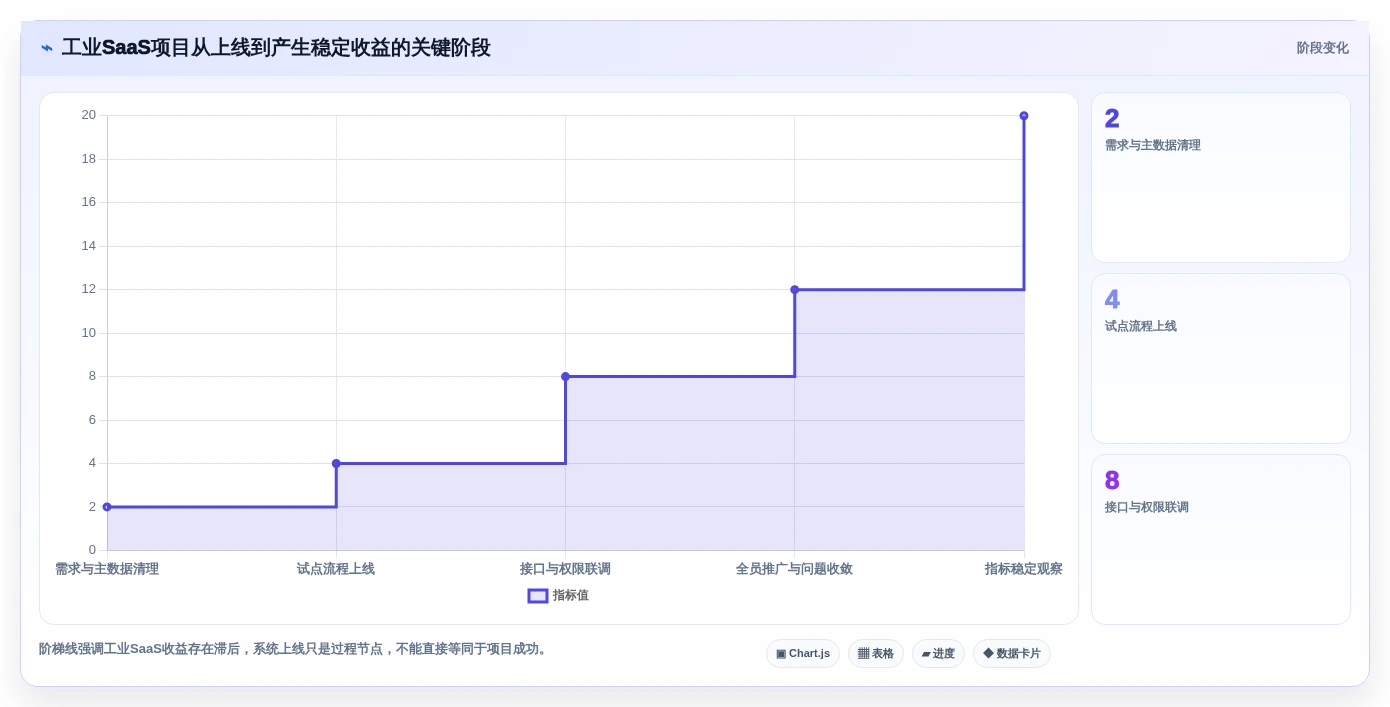Open the 试点流程上线 stat card

pyautogui.click(x=1221, y=359)
